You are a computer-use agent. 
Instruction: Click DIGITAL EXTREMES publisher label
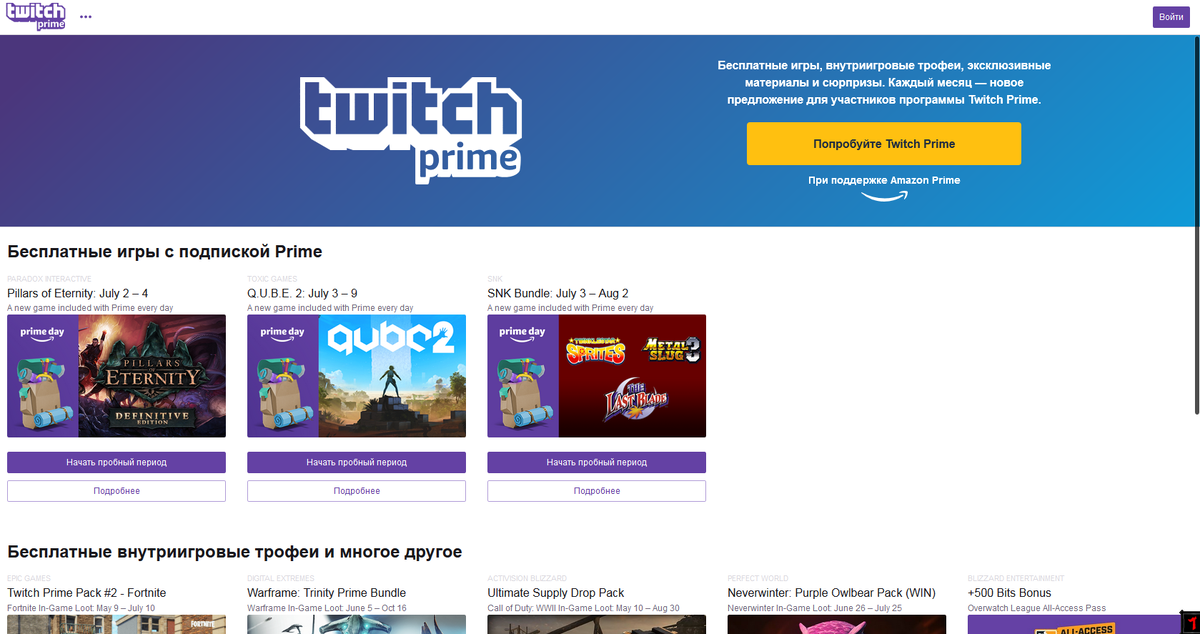(283, 579)
